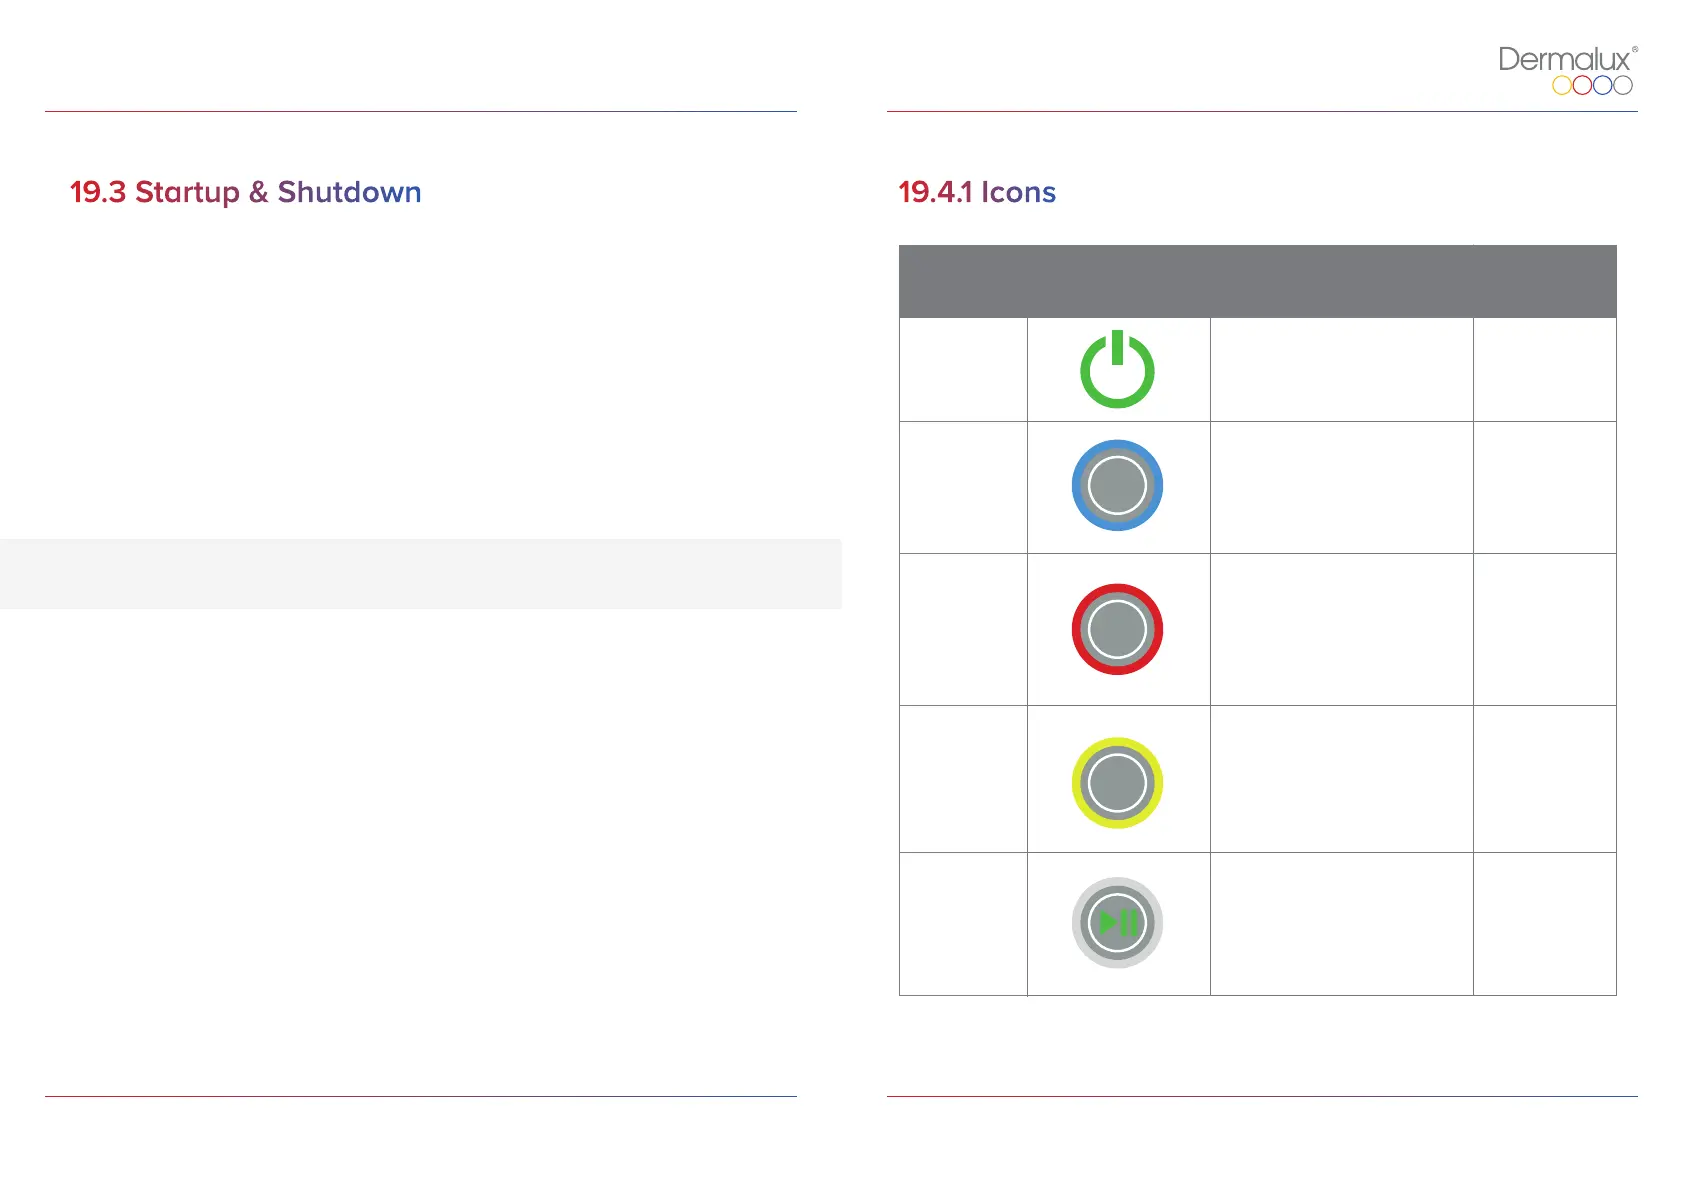Click the Dermalux logo wordmark
Image resolution: width=1684 pixels, height=1191 pixels.
1564,60
